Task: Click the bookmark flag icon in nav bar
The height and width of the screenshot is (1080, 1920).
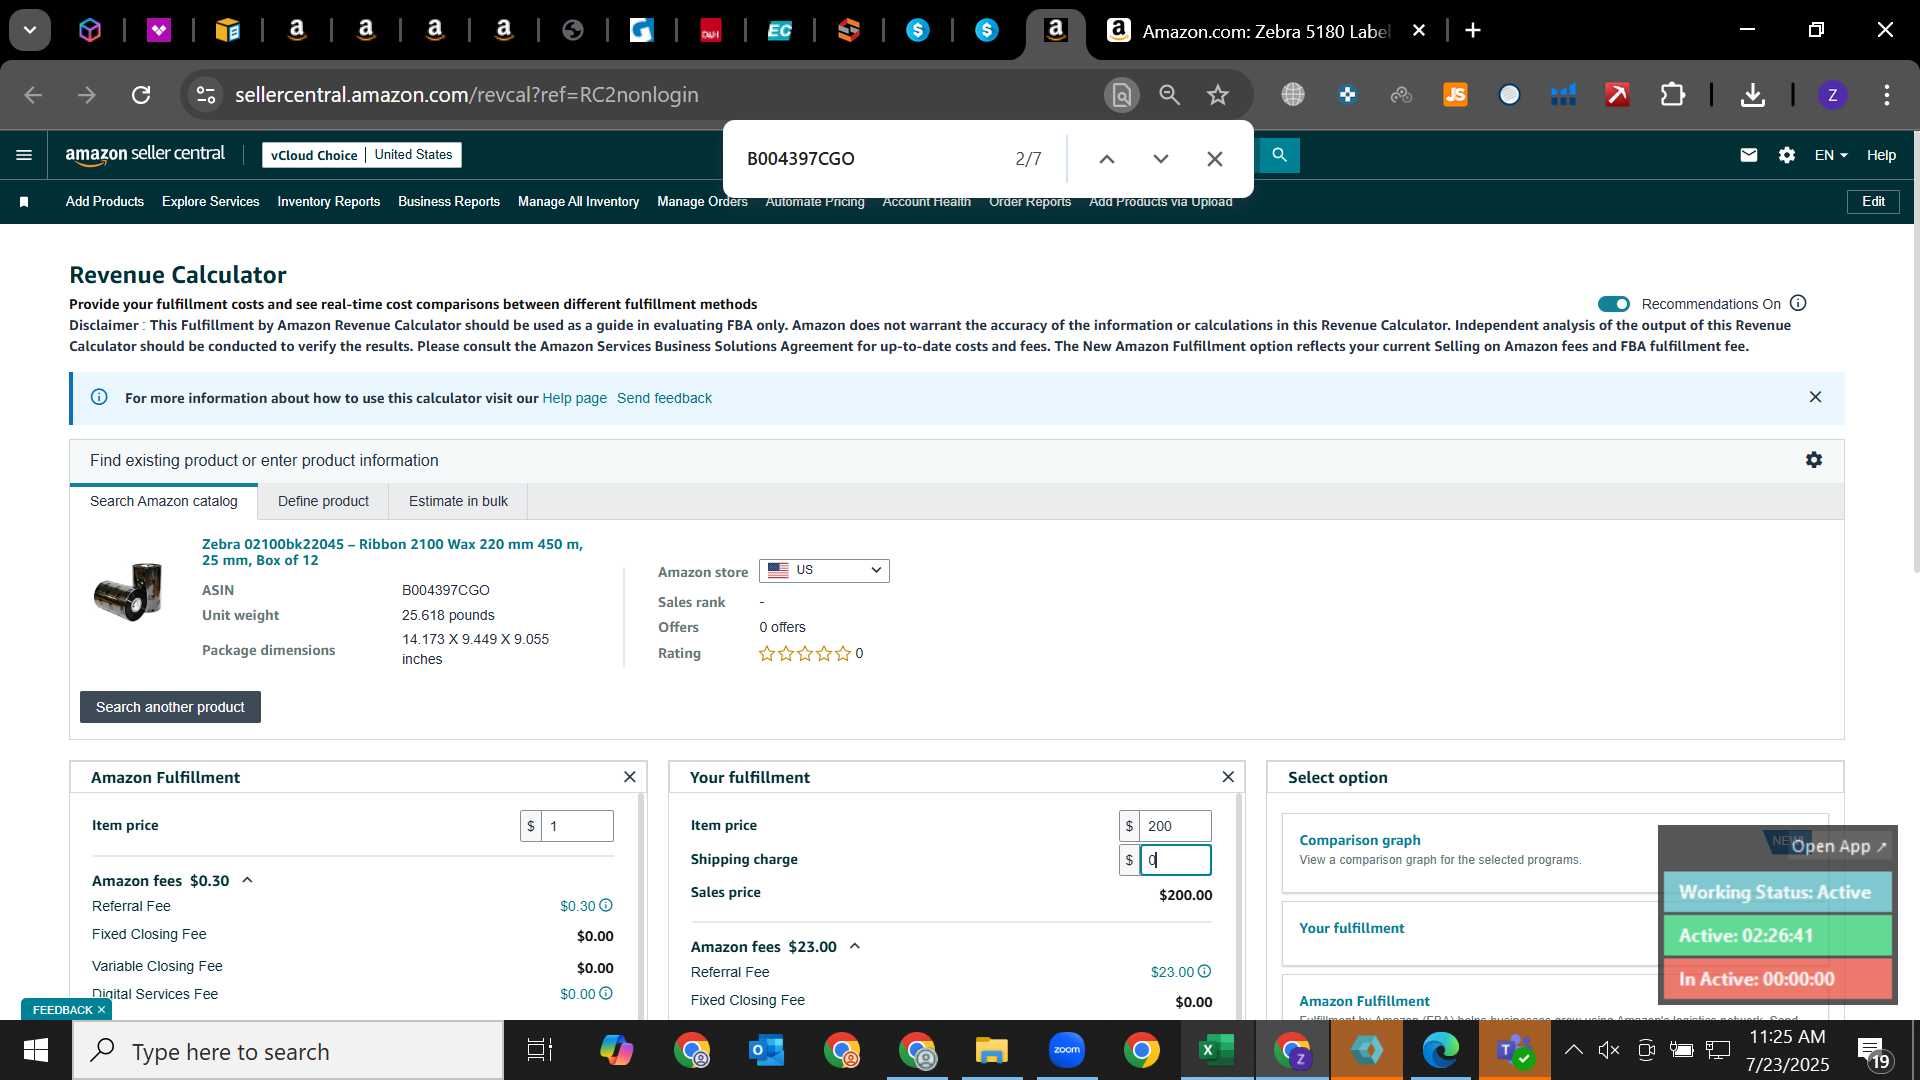Action: (24, 202)
